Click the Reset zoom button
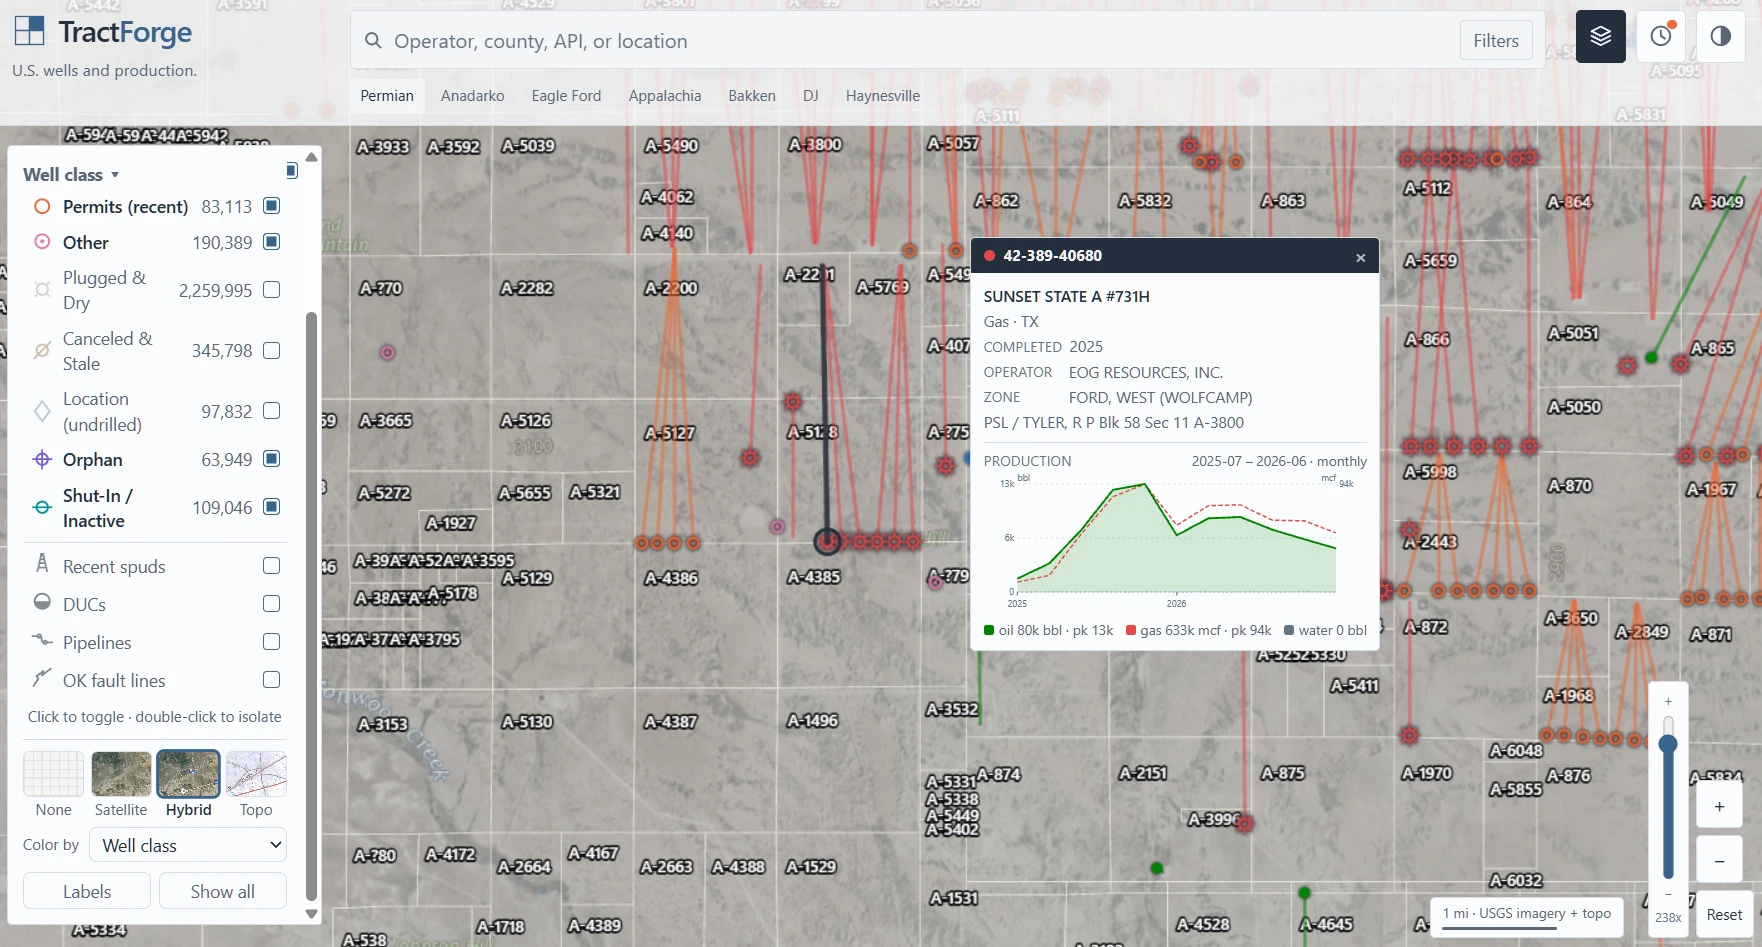Viewport: 1762px width, 947px height. (1724, 915)
